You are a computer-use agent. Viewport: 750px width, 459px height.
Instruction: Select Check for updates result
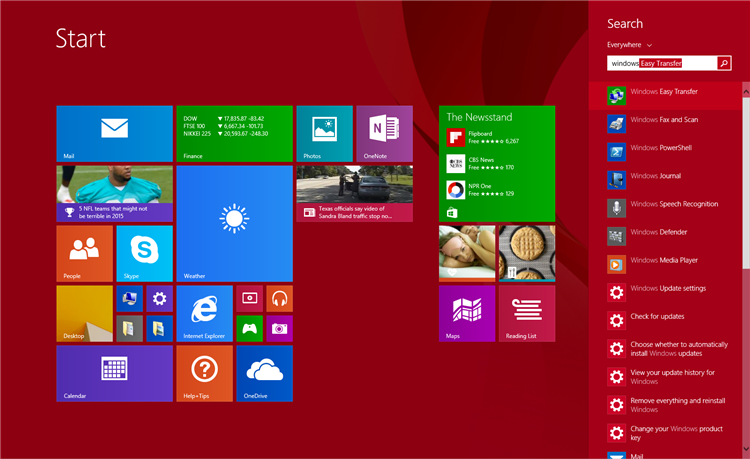[665, 320]
